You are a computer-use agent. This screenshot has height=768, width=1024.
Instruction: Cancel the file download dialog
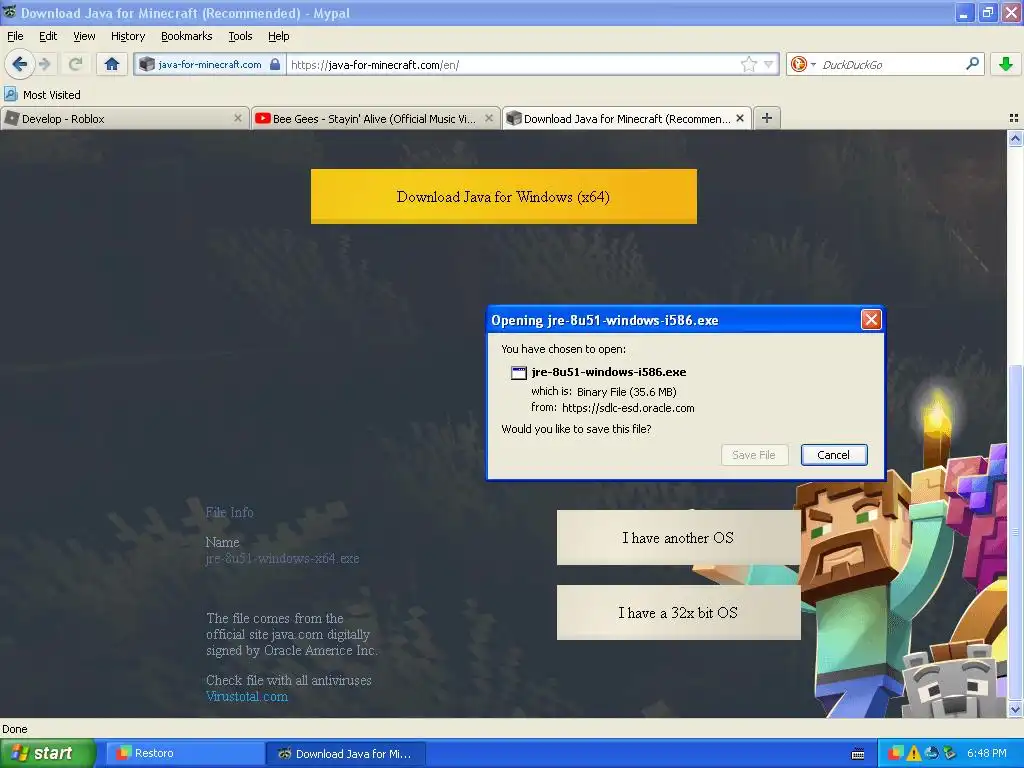click(x=834, y=455)
